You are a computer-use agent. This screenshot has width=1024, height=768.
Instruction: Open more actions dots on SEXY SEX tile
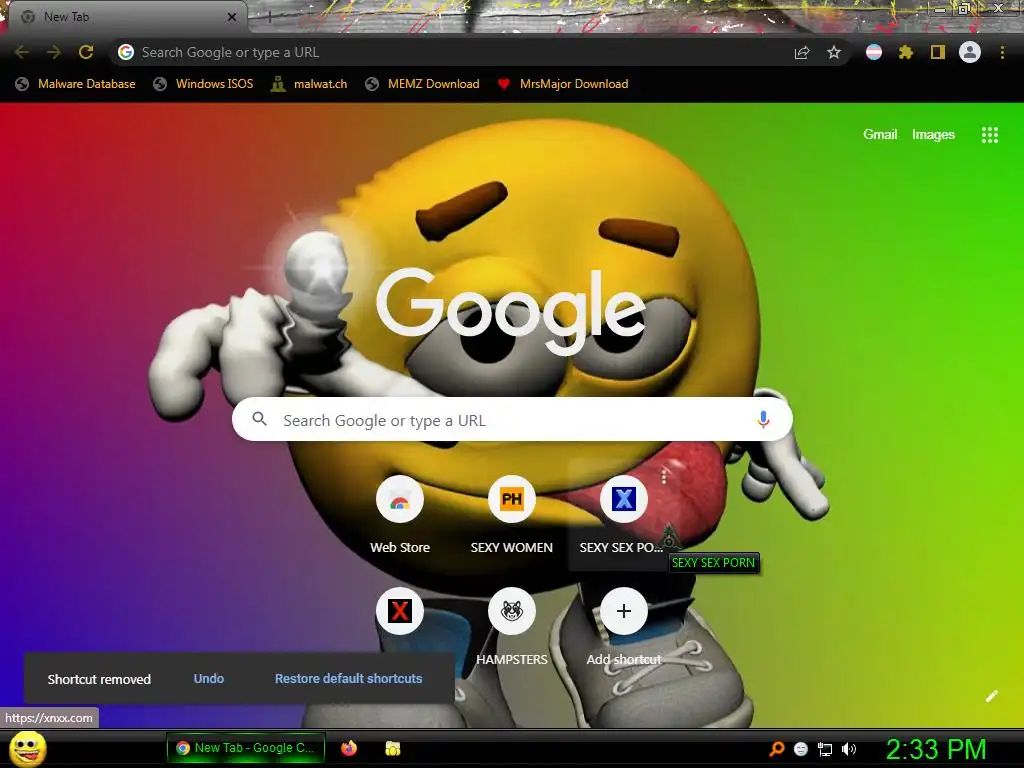pos(664,476)
